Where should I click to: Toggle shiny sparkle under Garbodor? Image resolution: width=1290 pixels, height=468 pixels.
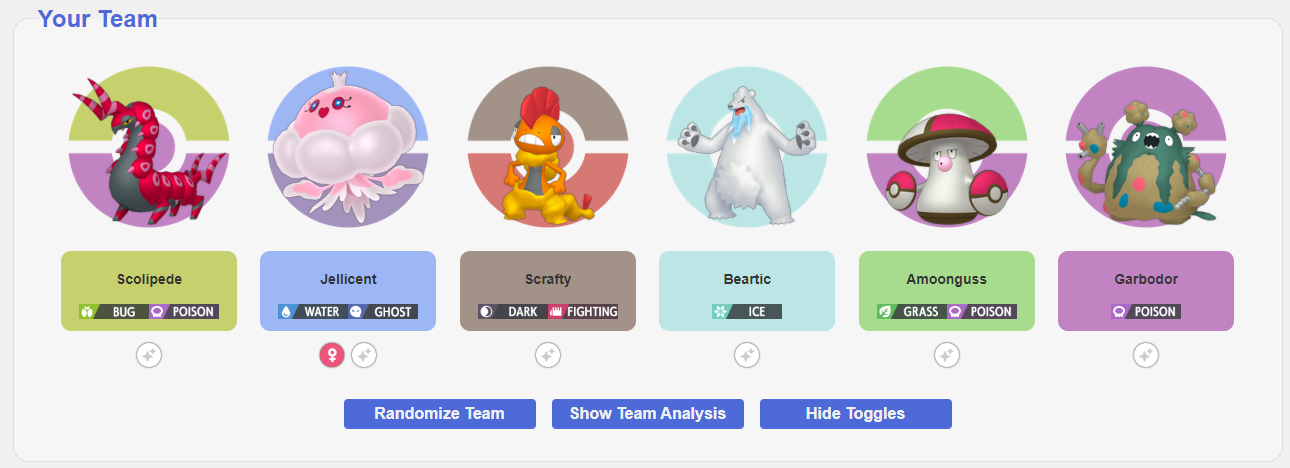[x=1146, y=355]
